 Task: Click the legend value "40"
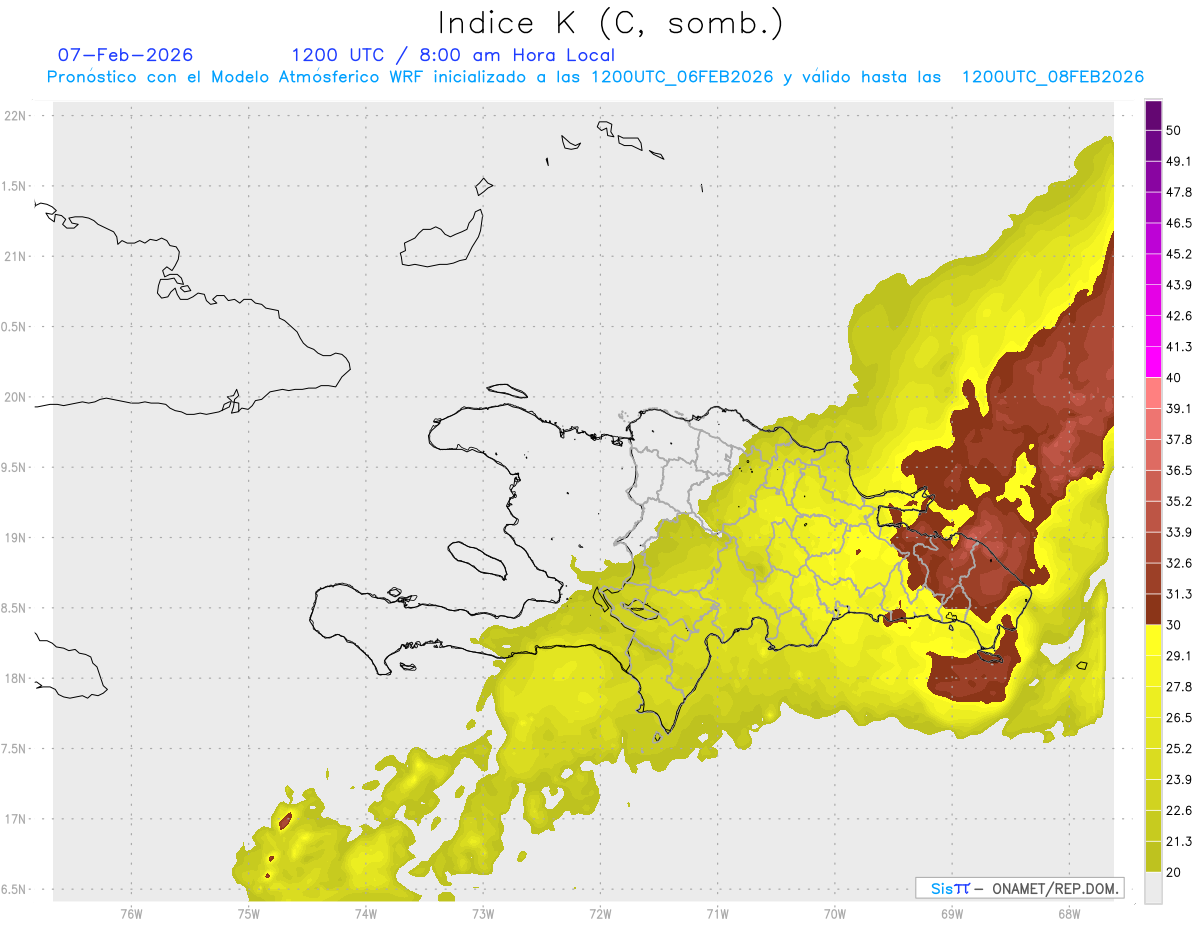click(x=1174, y=378)
